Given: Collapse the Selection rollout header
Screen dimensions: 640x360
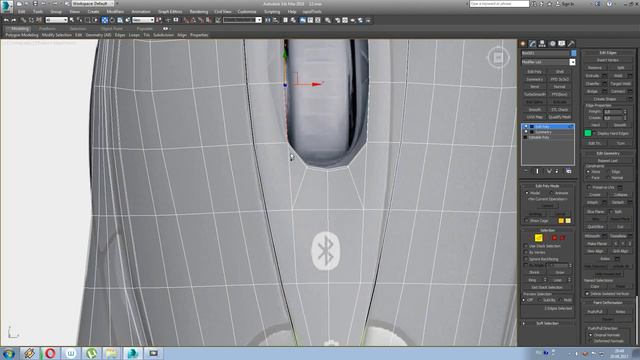Looking at the screenshot, I should click(547, 230).
